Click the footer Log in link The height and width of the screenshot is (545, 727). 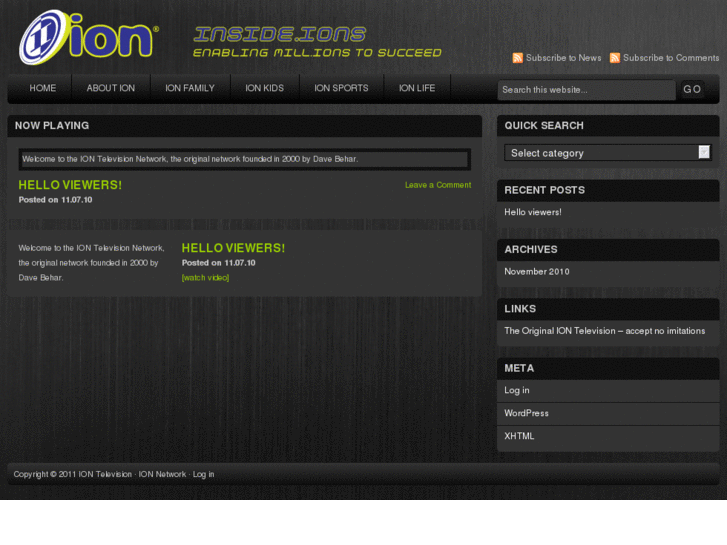click(x=204, y=474)
